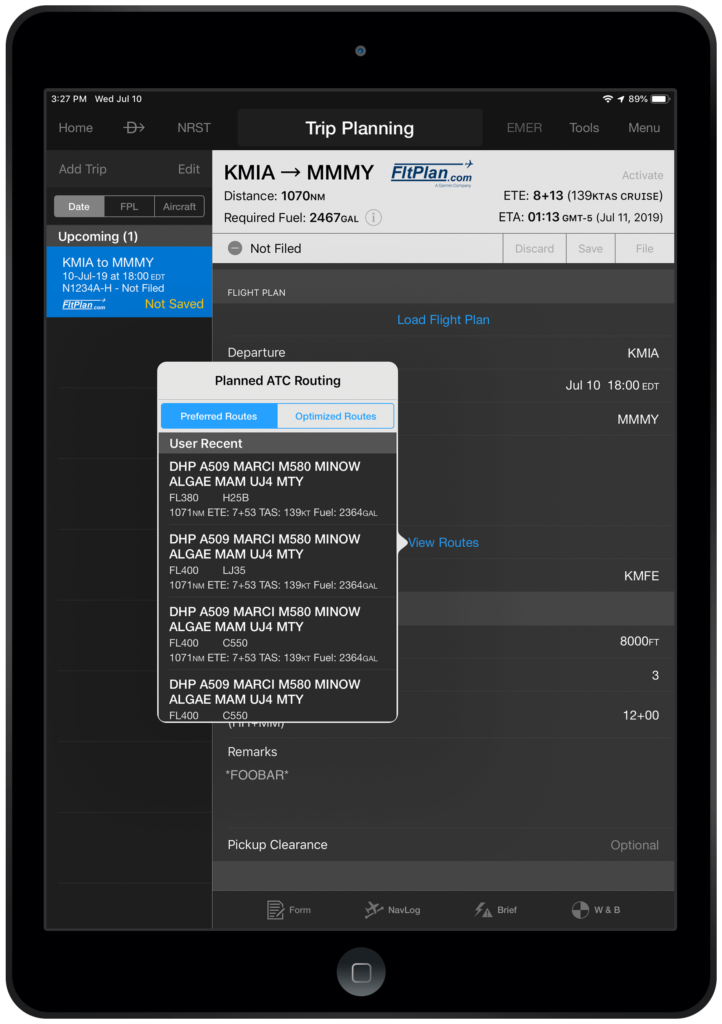This screenshot has width=722, height=1024.
Task: Open the required fuel info icon
Action: (x=373, y=217)
